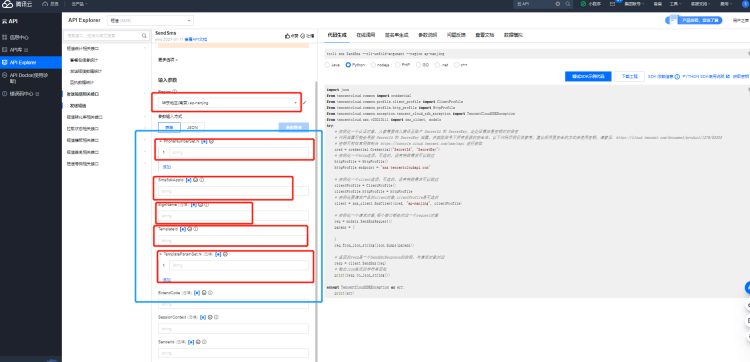The image size is (750, 362).
Task: Click the add link under TemplateParamSet.N
Action: [166, 279]
